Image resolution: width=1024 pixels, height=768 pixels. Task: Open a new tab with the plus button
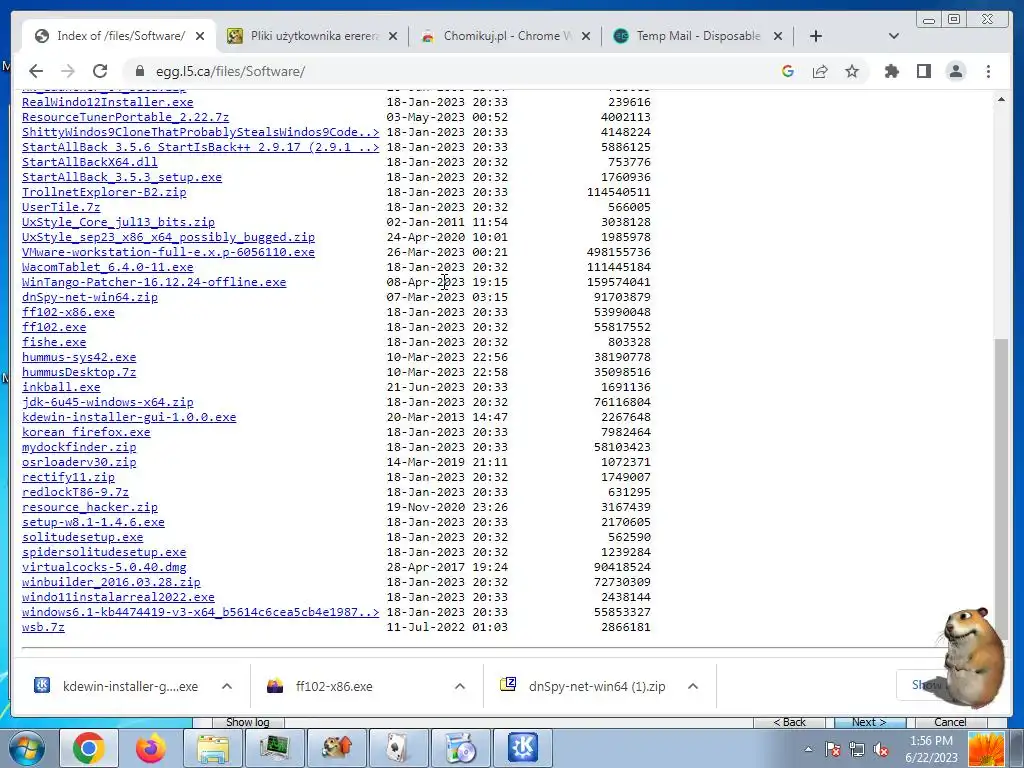coord(816,36)
